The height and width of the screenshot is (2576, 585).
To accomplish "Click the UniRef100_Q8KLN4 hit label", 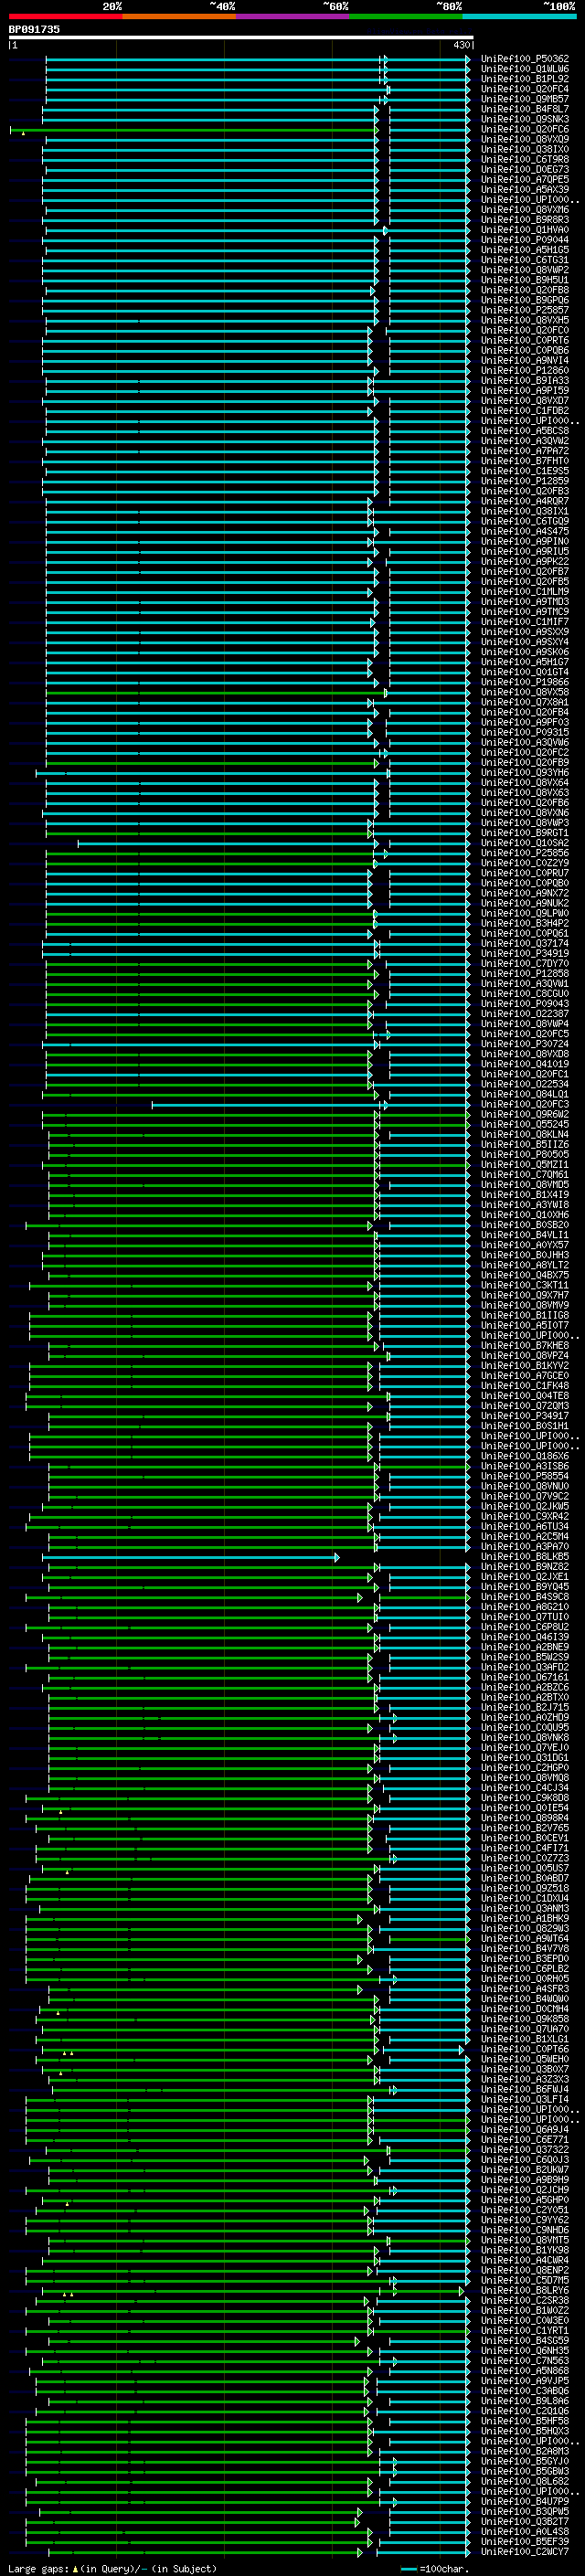I will pyautogui.click(x=524, y=1134).
